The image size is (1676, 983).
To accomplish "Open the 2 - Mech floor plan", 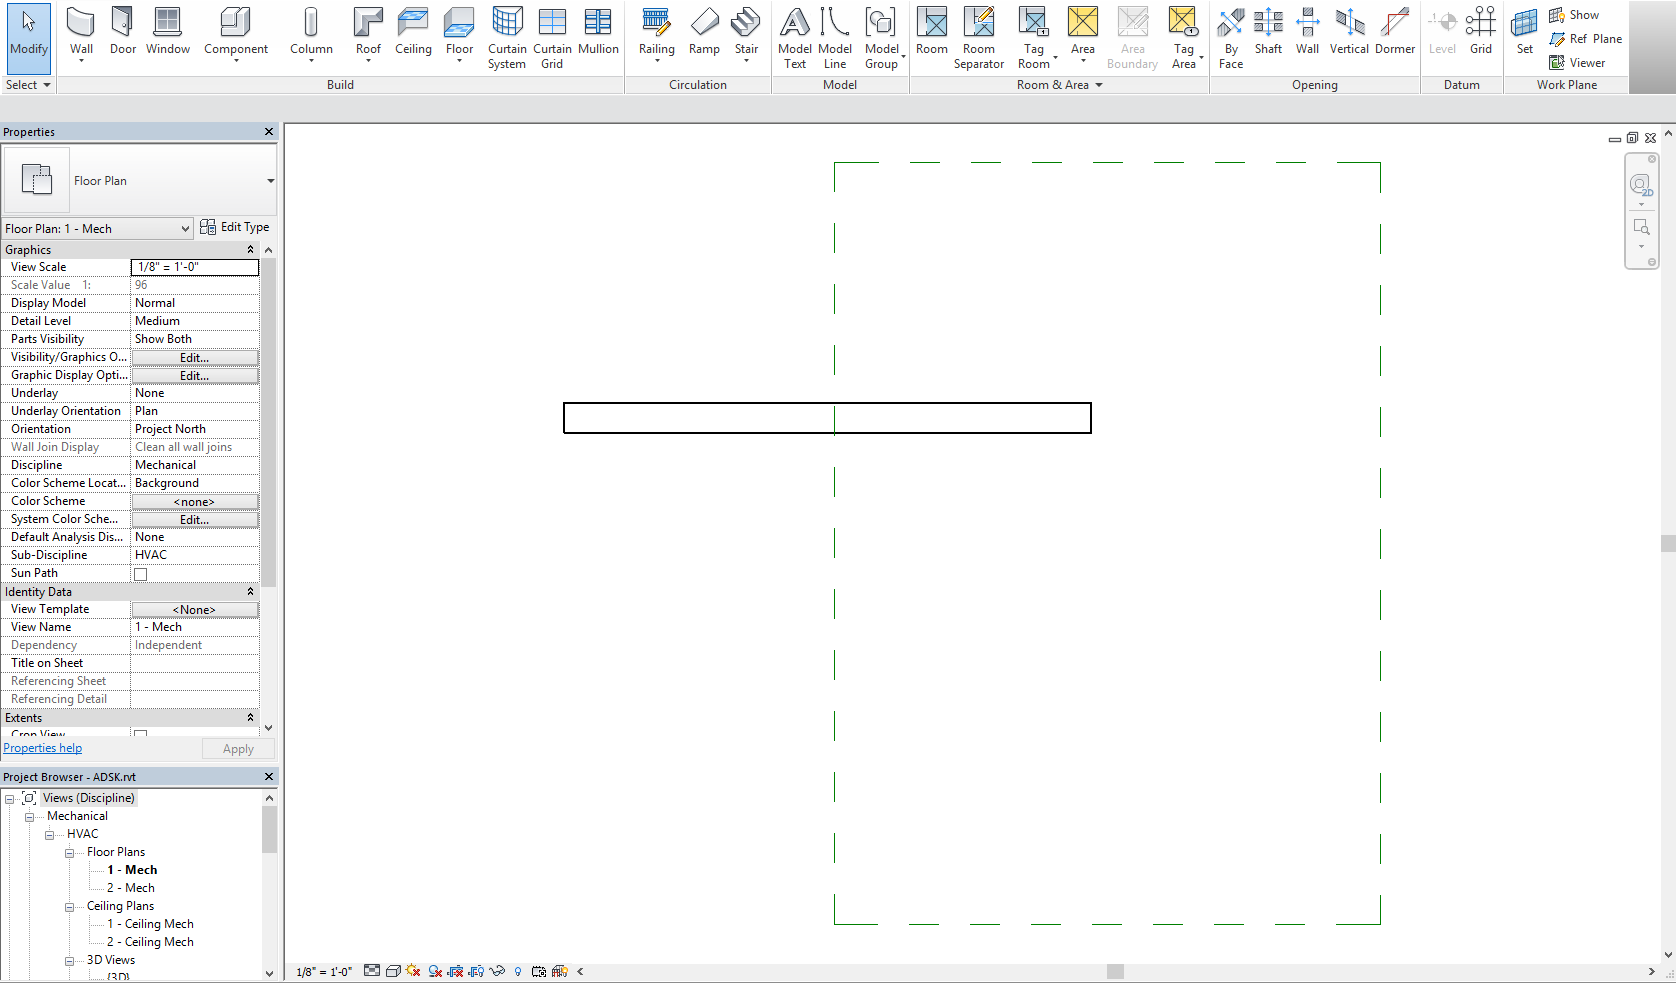I will [131, 888].
